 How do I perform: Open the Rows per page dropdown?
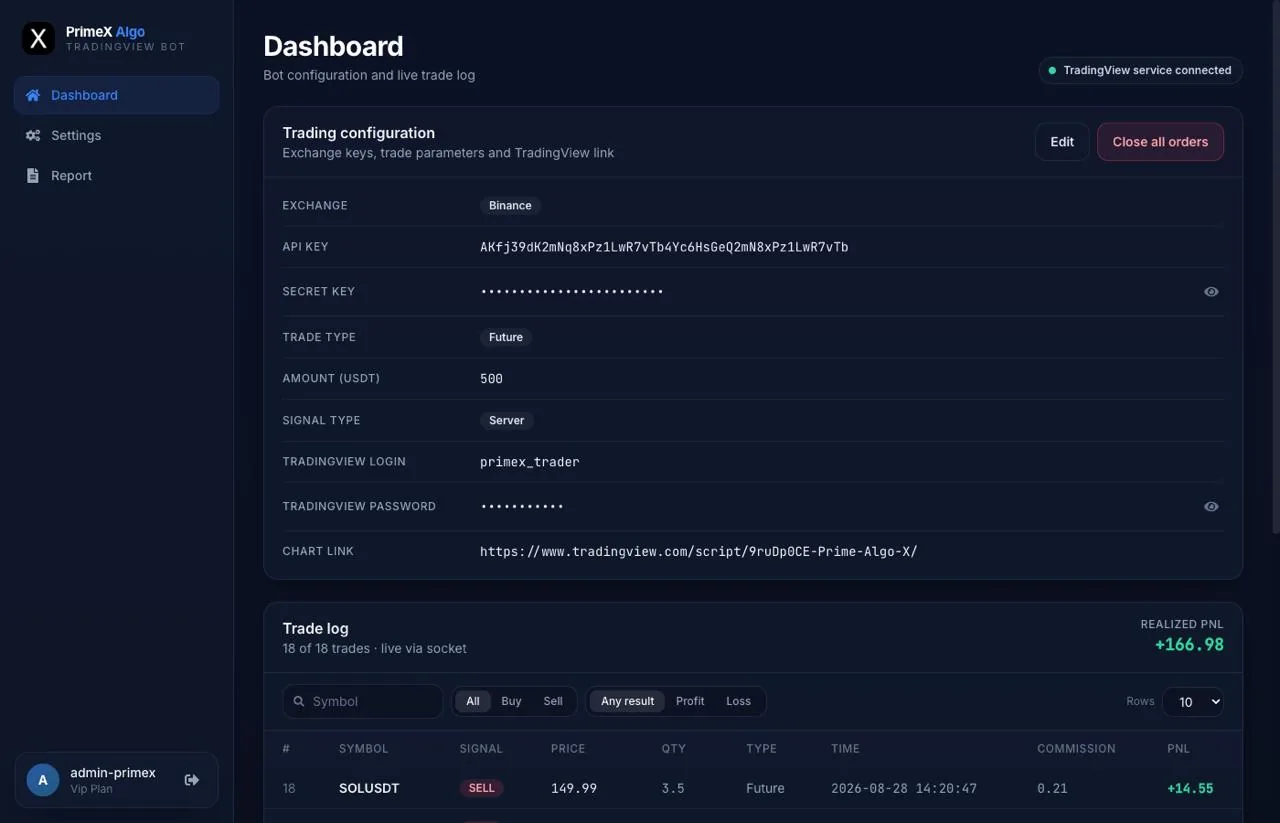1193,702
